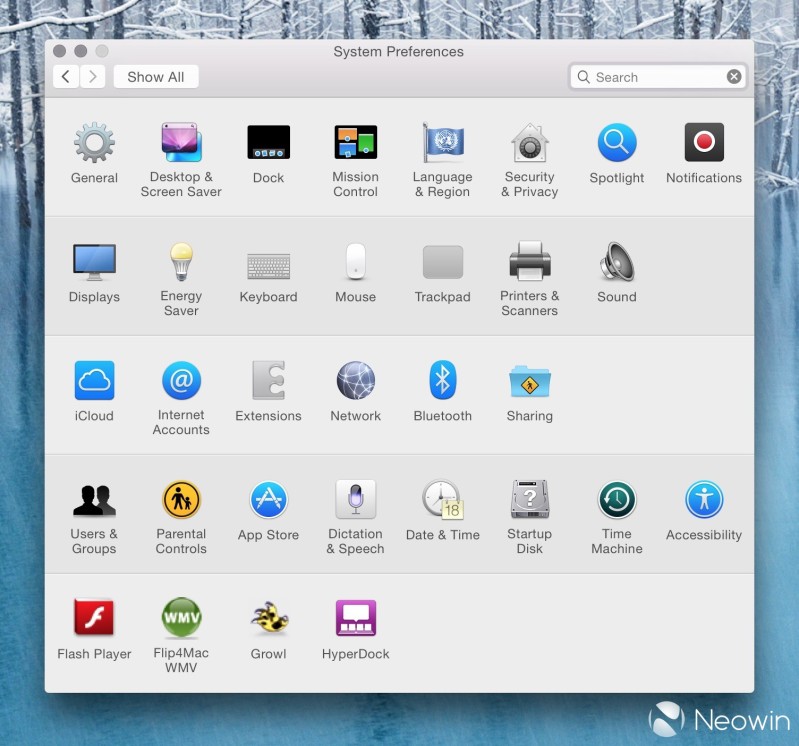
Task: Open iCloud preferences
Action: click(94, 381)
